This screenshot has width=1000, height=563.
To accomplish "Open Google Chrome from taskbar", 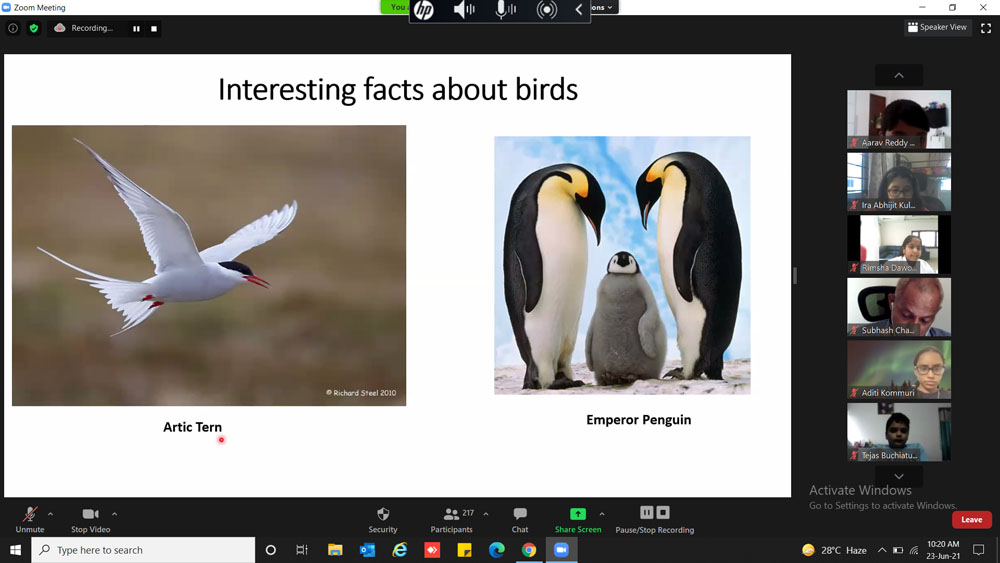I will (x=529, y=550).
